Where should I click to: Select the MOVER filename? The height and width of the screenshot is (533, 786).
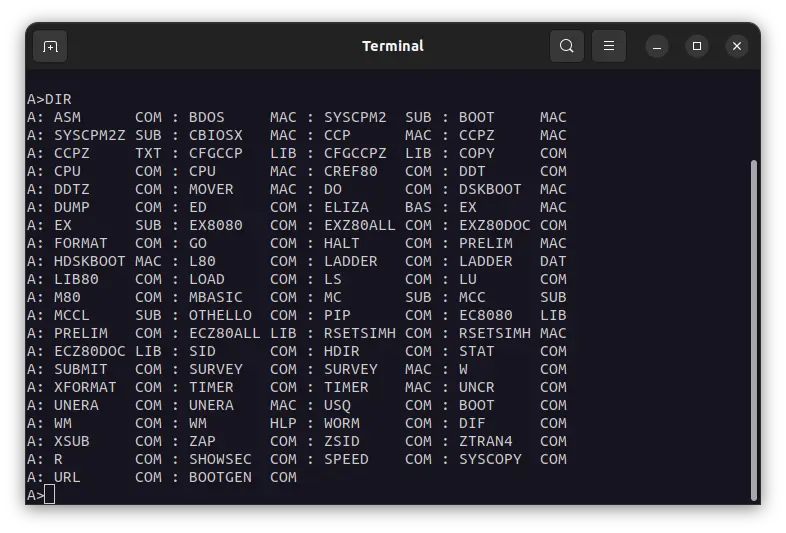pos(211,190)
